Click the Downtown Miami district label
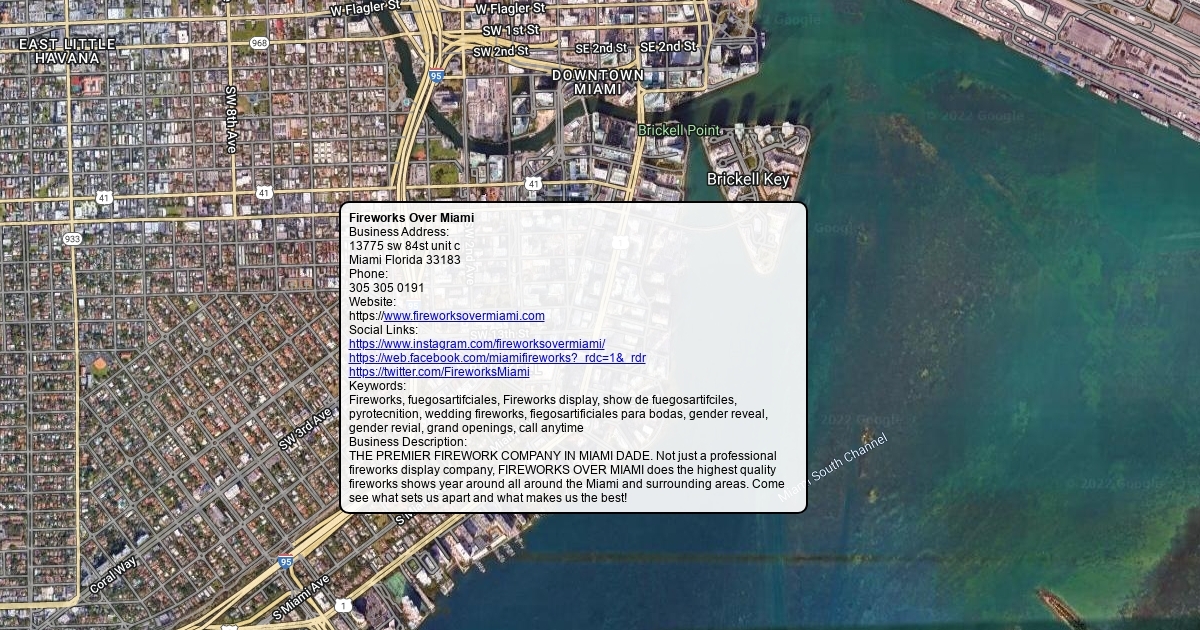1200x630 pixels. coord(598,82)
